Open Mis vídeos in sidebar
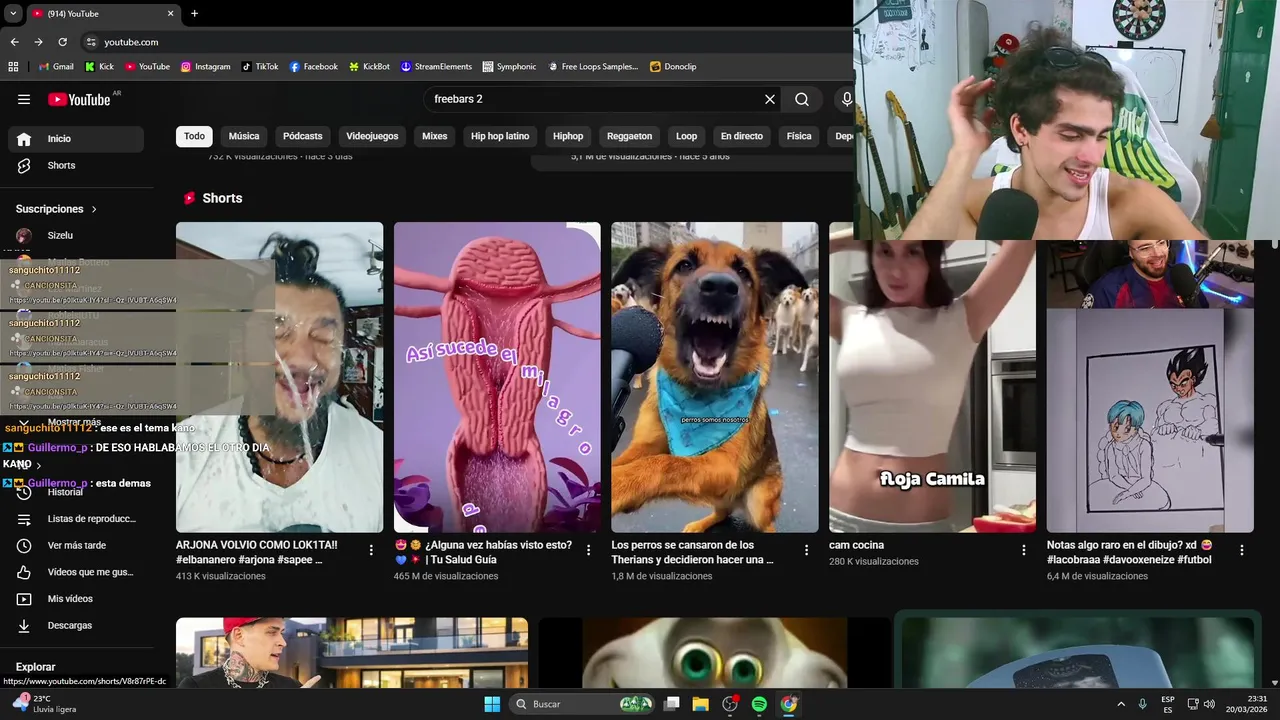This screenshot has height=720, width=1280. pos(76,599)
